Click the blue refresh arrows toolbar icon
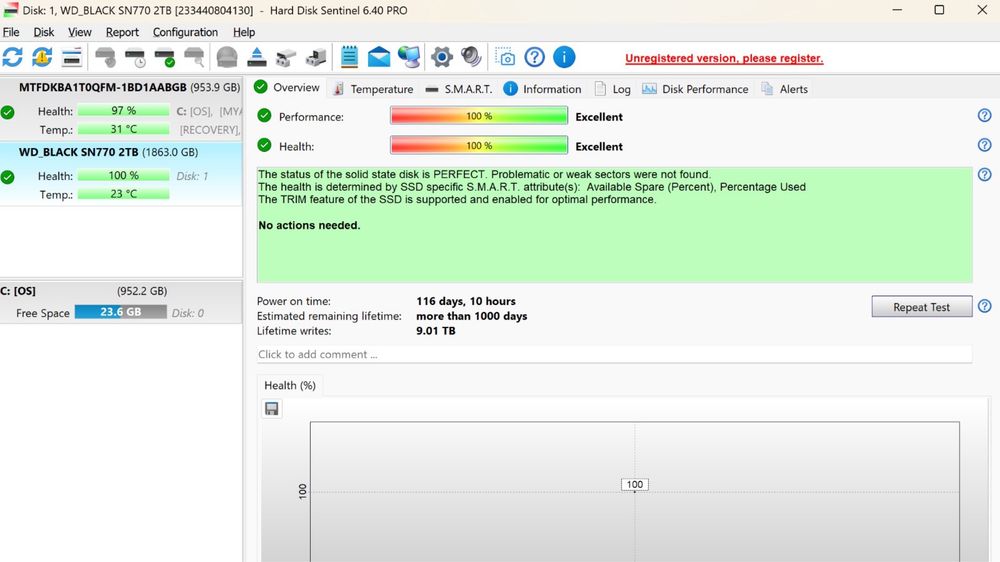The image size is (1000, 562). click(x=13, y=57)
